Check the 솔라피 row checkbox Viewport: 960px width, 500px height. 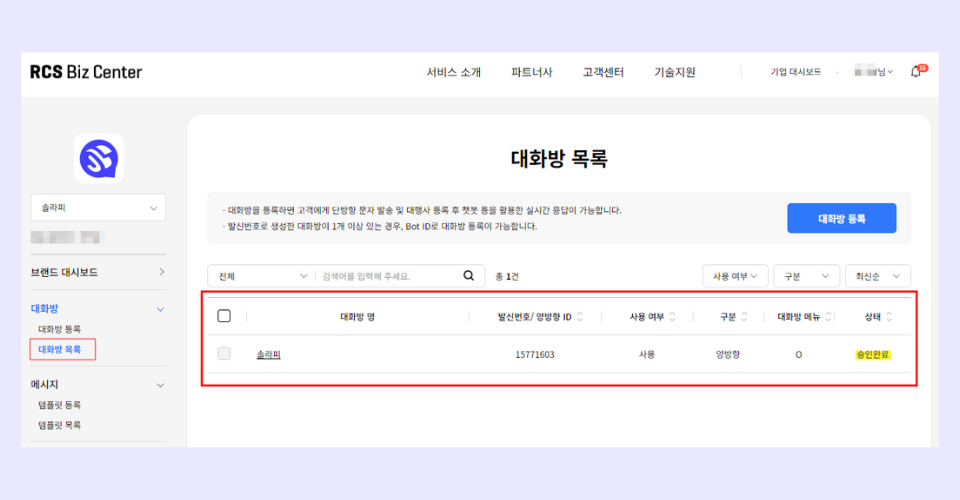click(224, 354)
